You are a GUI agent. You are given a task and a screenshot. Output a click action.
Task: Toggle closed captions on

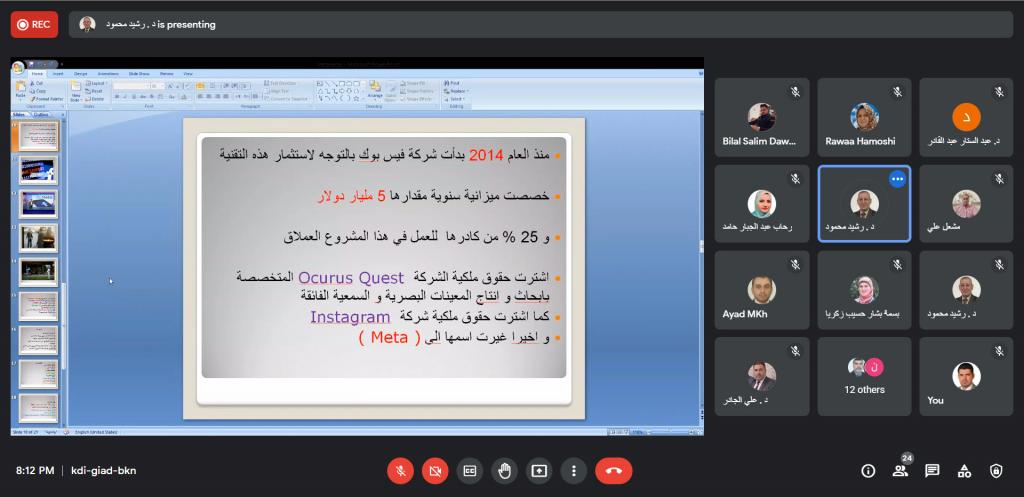point(470,470)
